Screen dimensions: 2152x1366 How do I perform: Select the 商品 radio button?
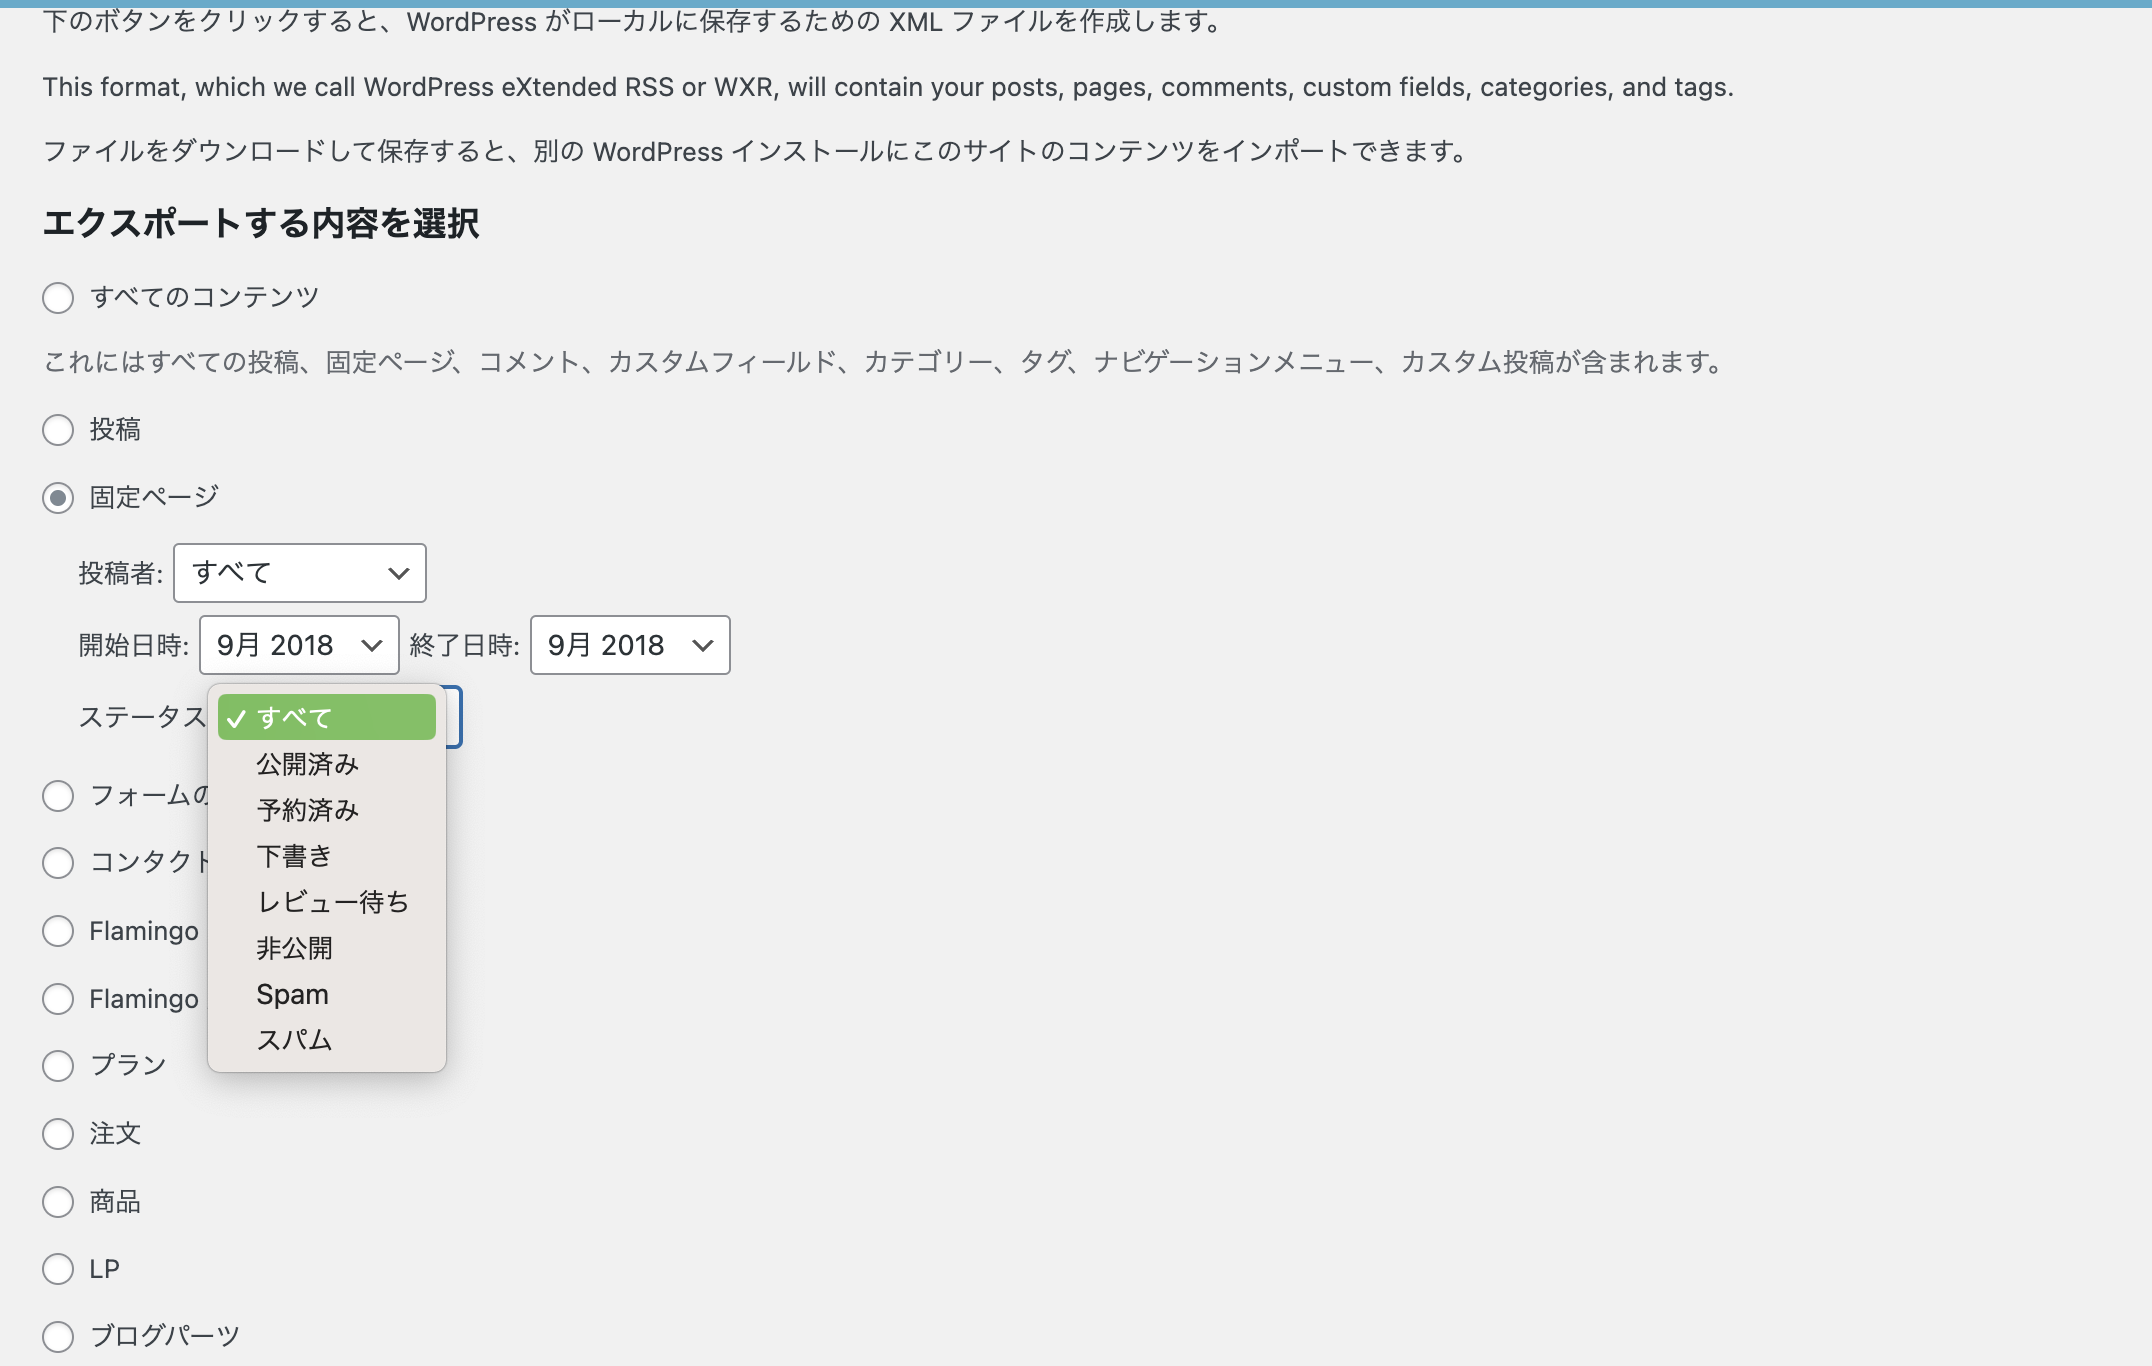click(58, 1202)
